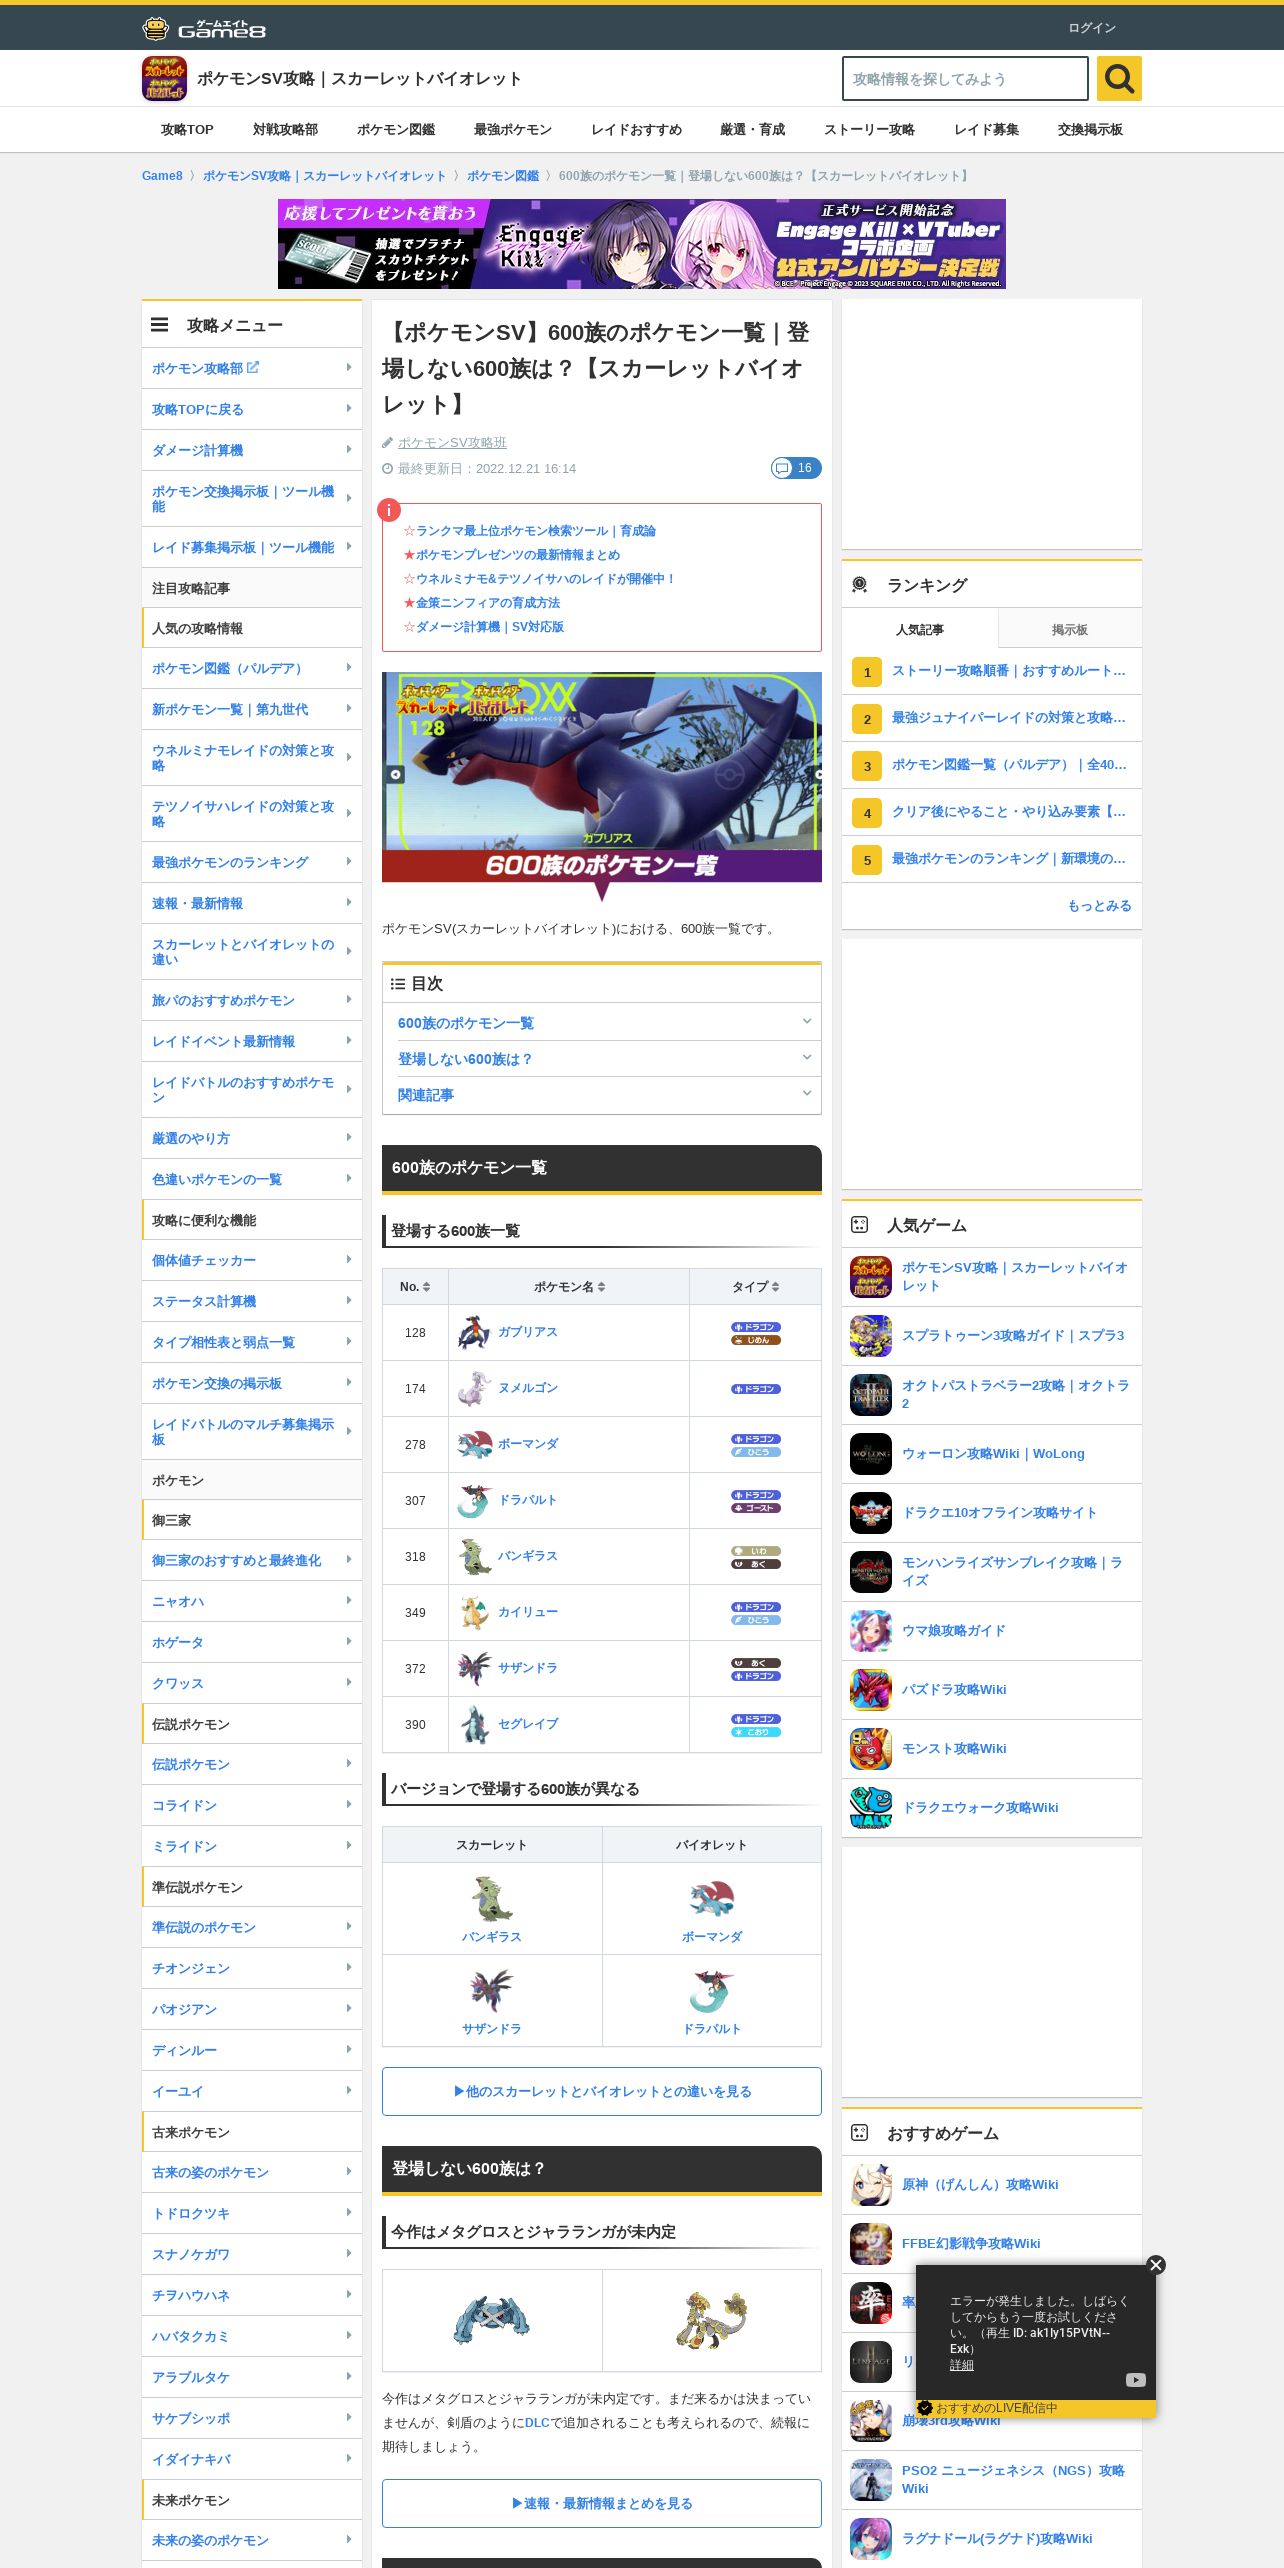Click the 速報・最新情報まとめを見る button
Image resolution: width=1284 pixels, height=2568 pixels.
point(602,2503)
